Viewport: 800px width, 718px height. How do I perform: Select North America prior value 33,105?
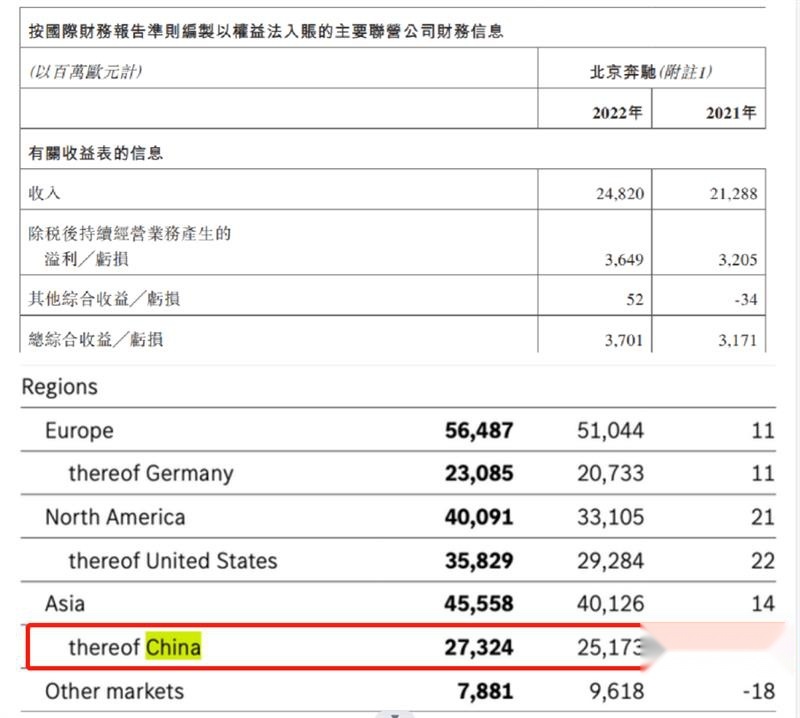610,517
